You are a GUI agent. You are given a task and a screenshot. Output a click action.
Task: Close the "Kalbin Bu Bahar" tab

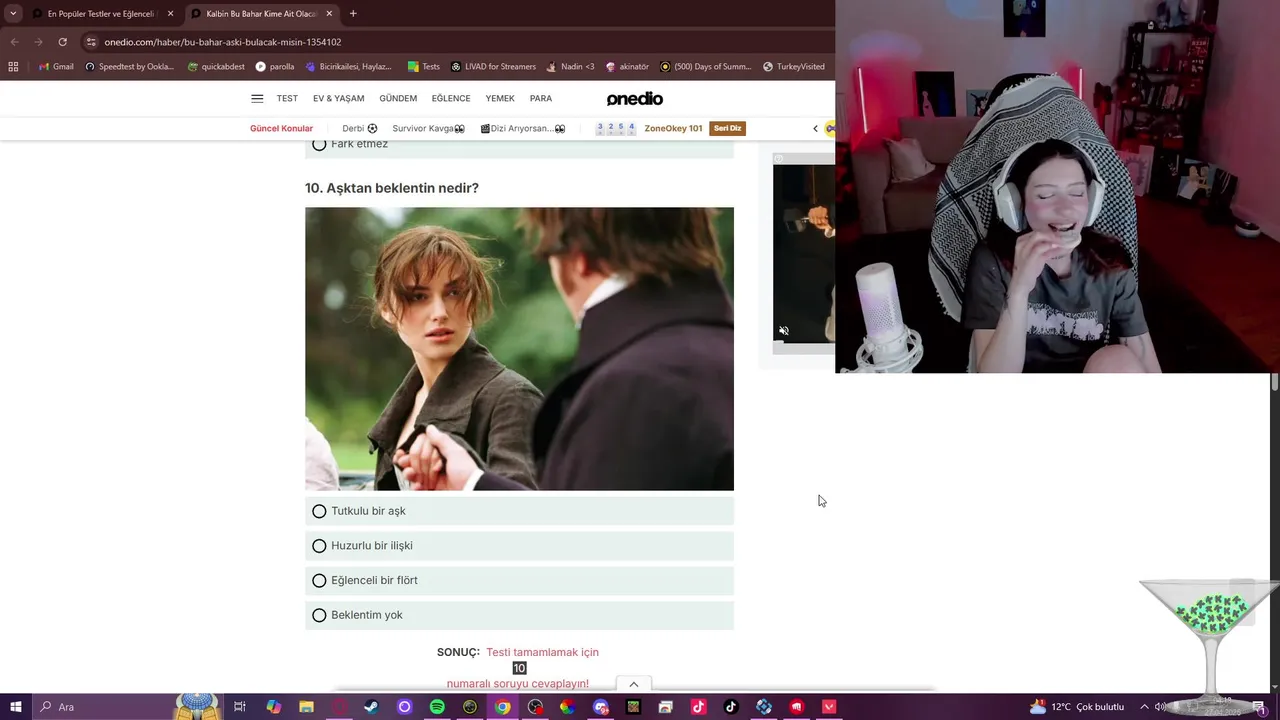pyautogui.click(x=329, y=13)
